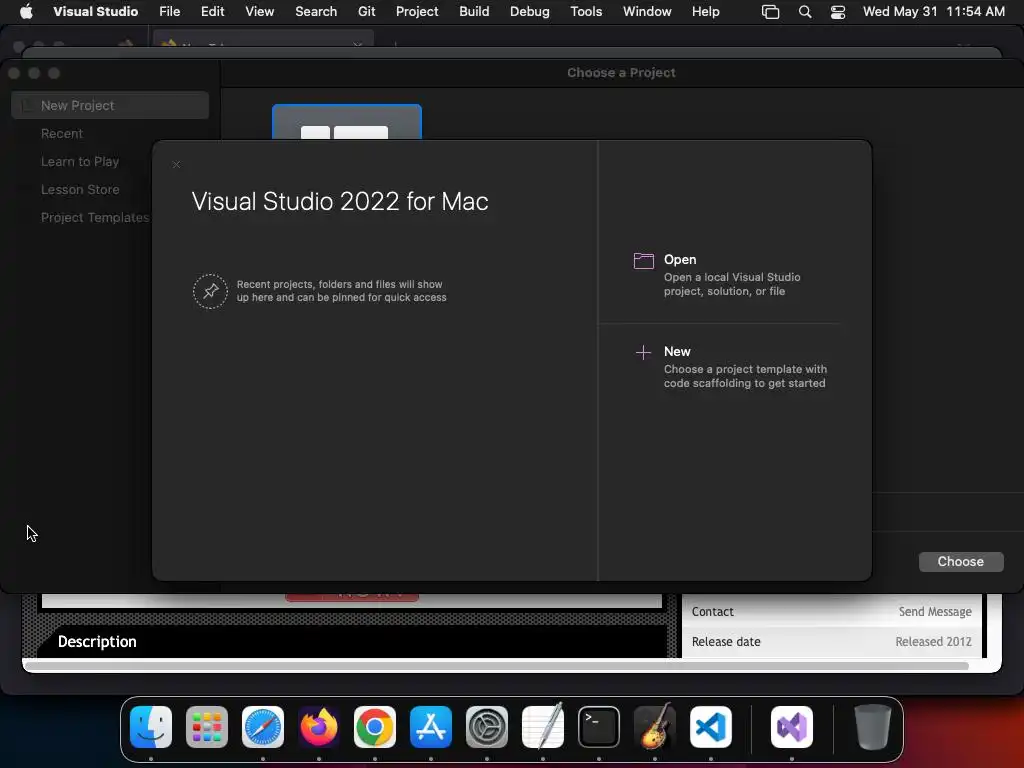Open Launchpad from the Dock
This screenshot has height=768, width=1024.
click(x=207, y=727)
